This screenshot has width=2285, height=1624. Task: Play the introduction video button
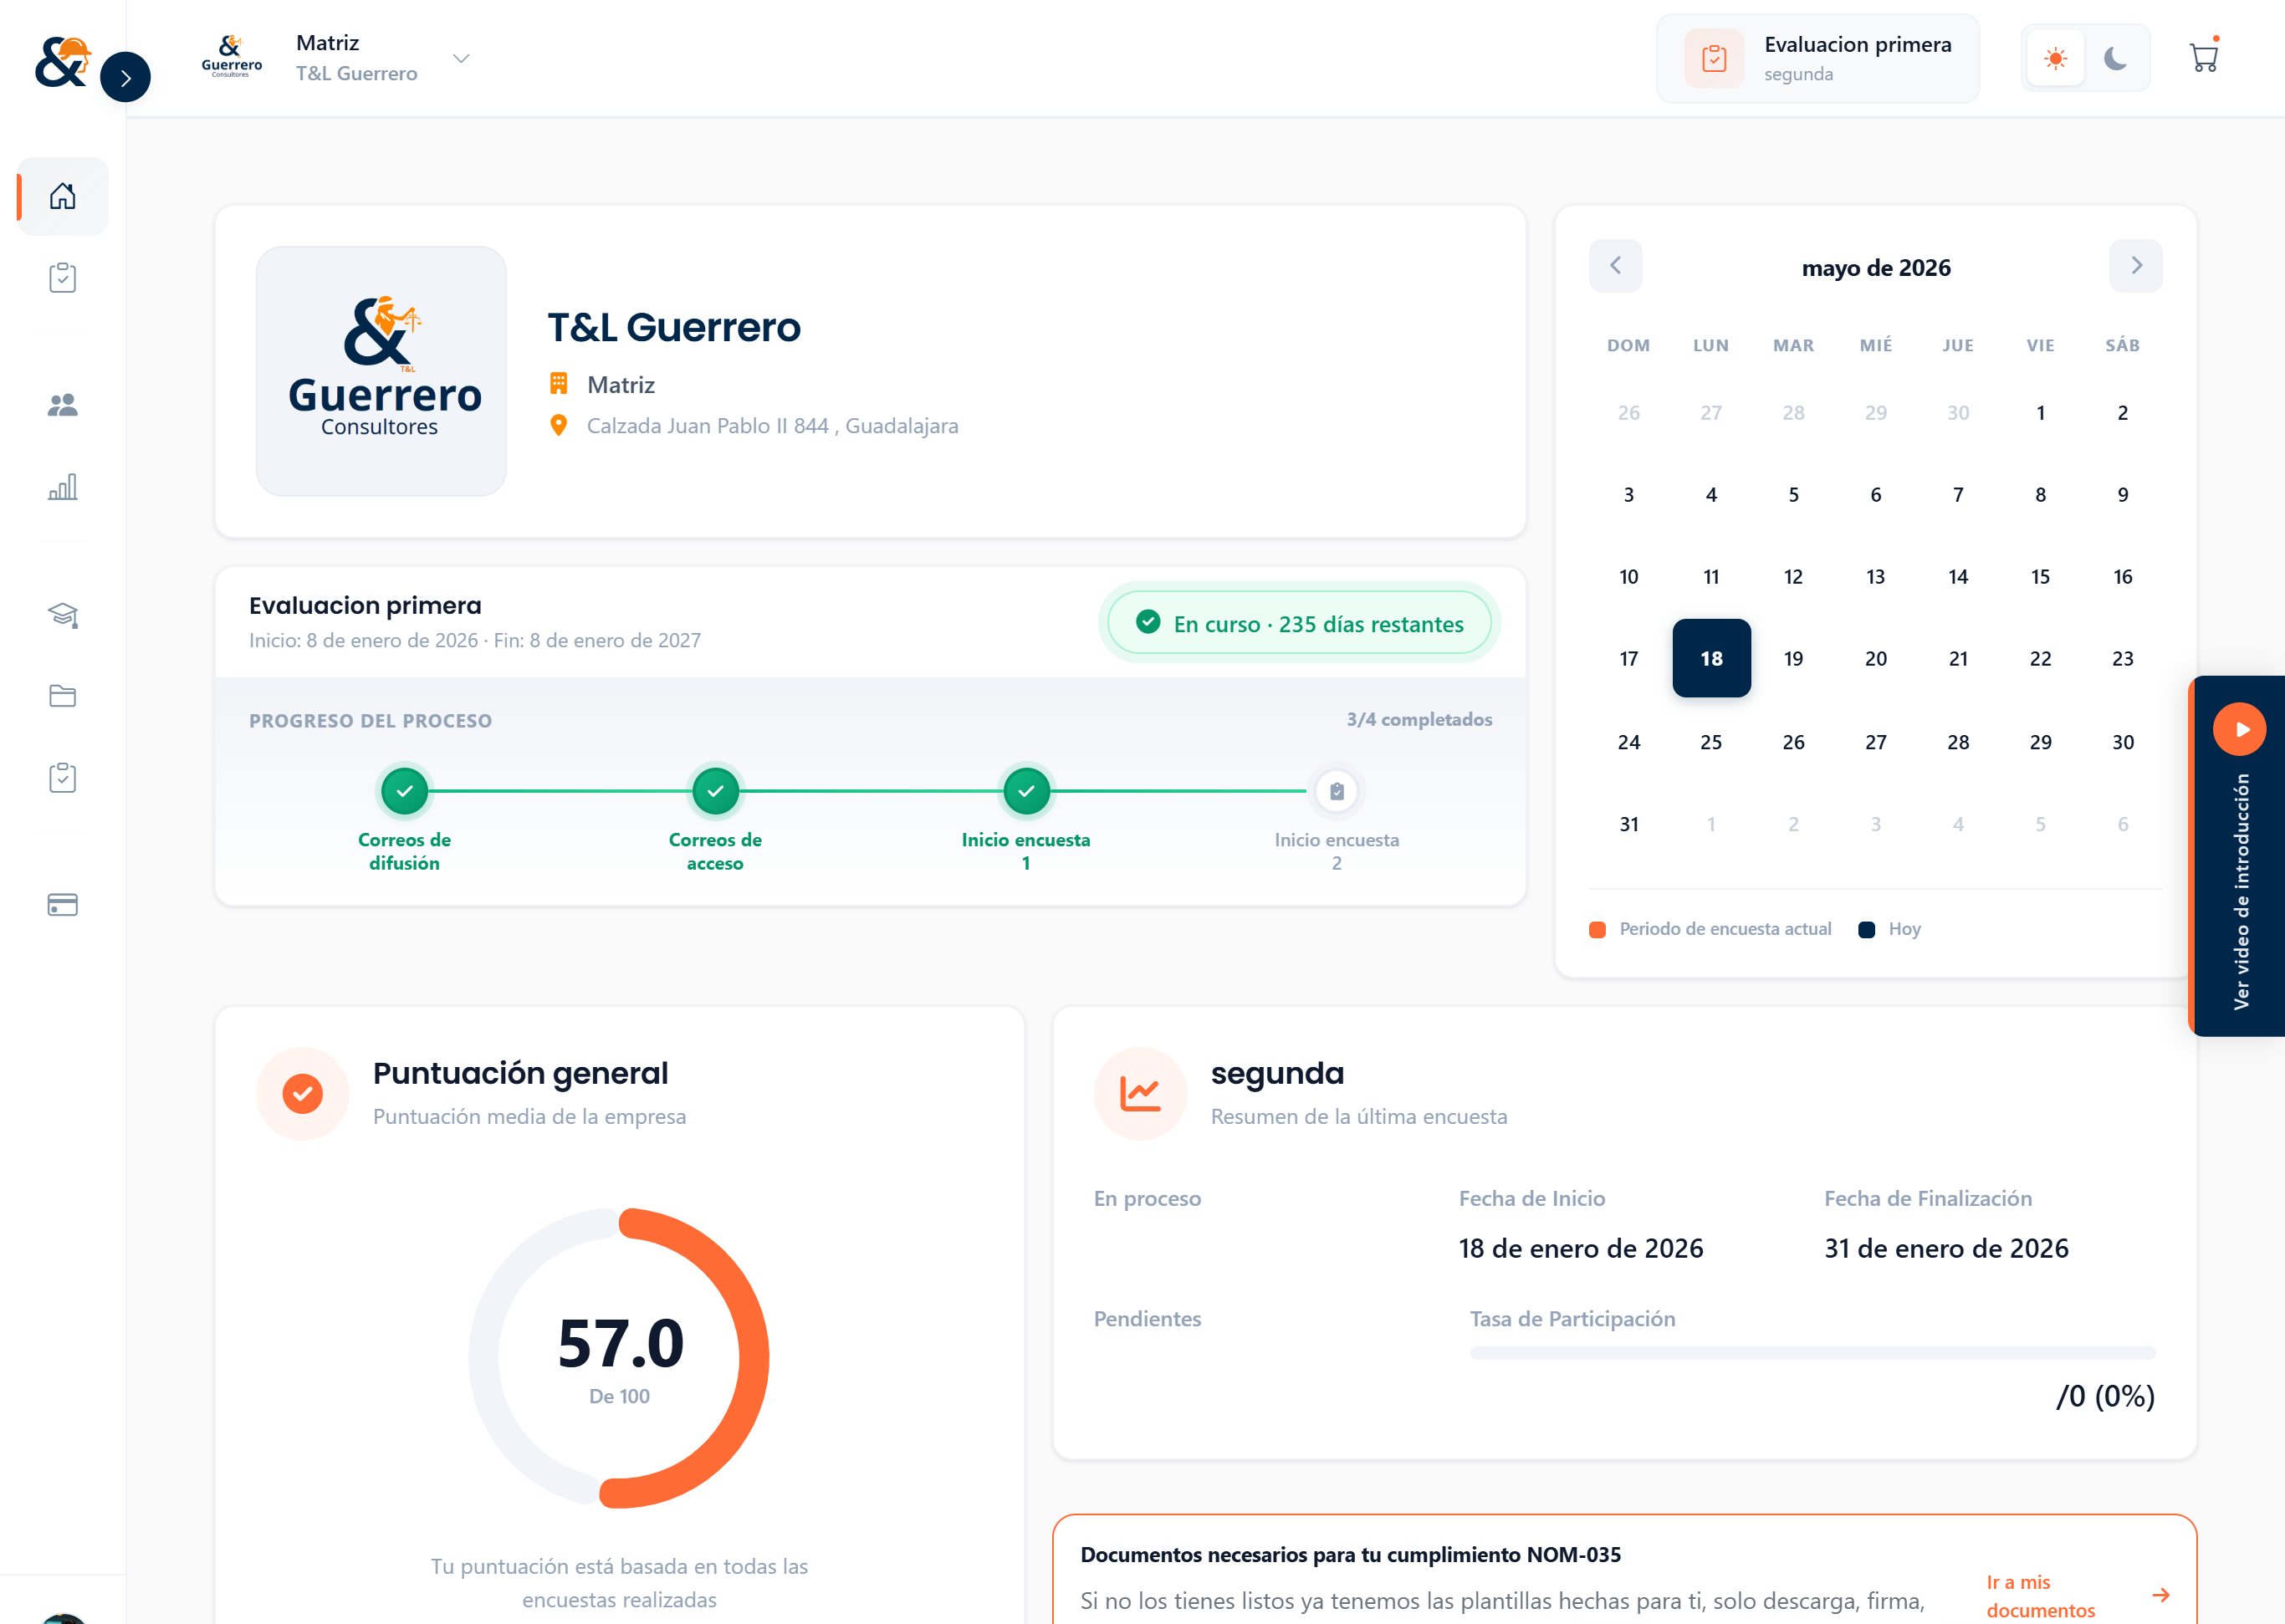(x=2239, y=729)
